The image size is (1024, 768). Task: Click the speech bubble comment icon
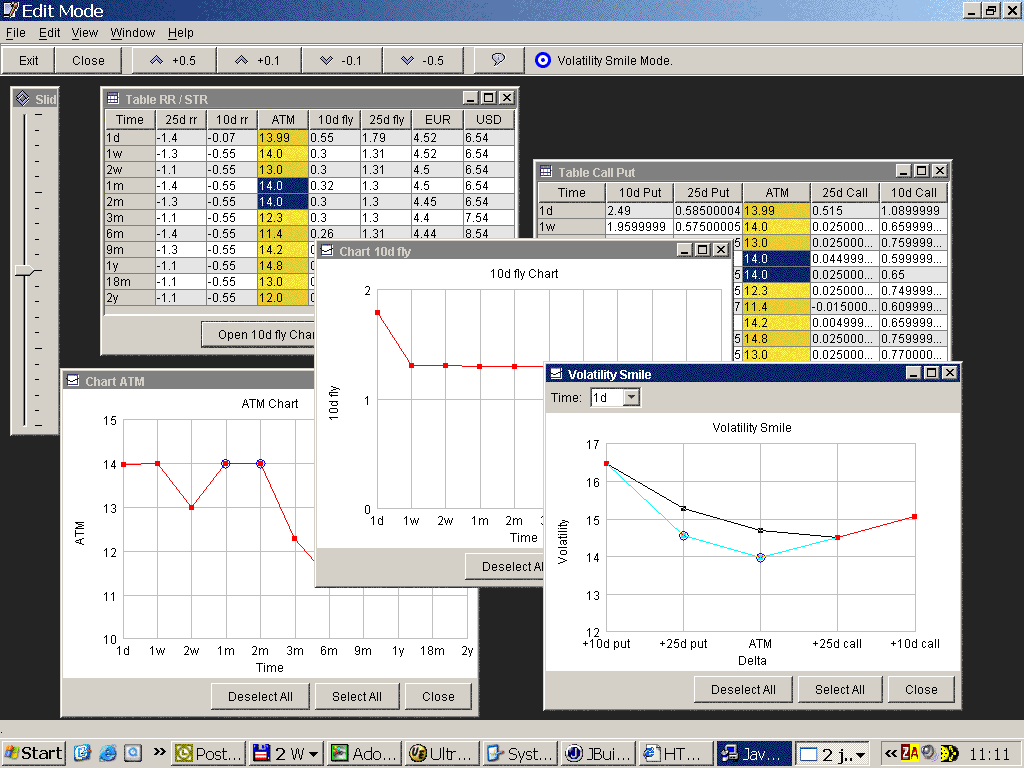pyautogui.click(x=498, y=60)
